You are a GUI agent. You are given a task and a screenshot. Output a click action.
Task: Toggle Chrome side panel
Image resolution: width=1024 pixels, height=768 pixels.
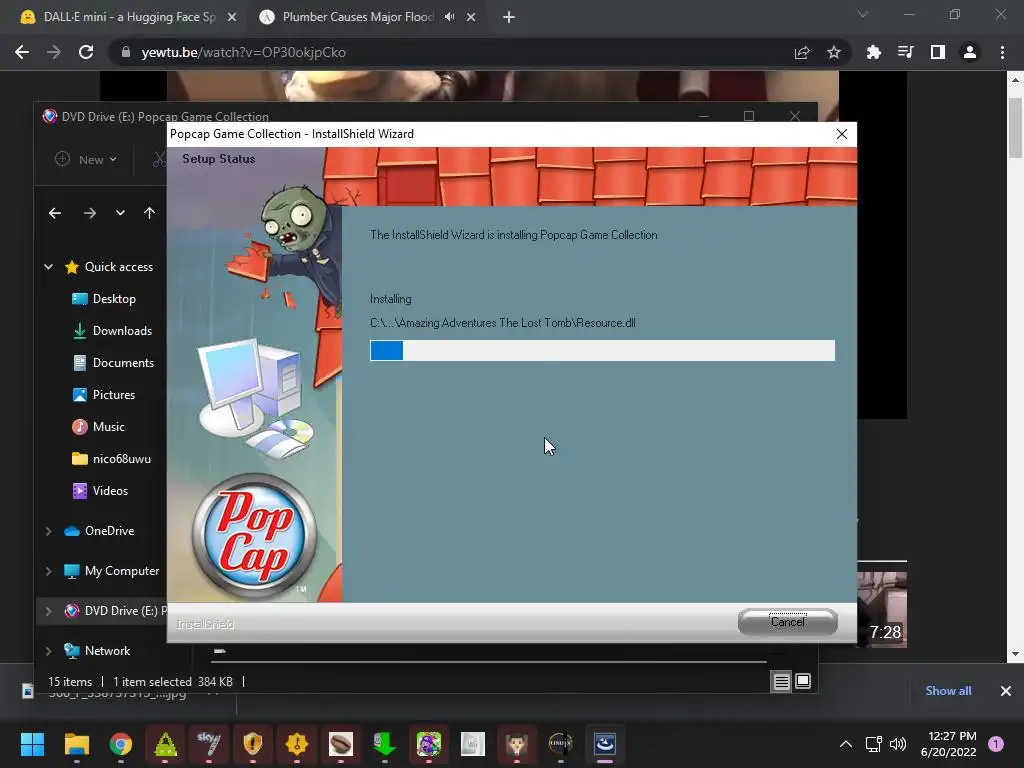[x=938, y=52]
